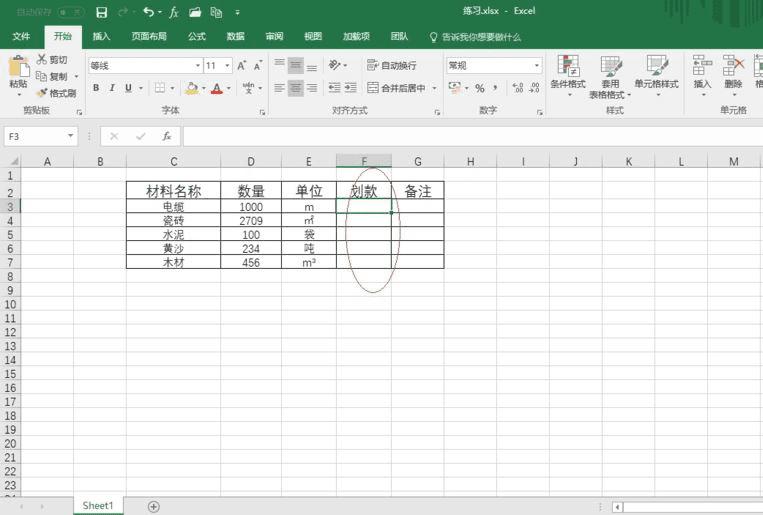Click the increase decimal icon
Image resolution: width=763 pixels, height=515 pixels.
518,88
